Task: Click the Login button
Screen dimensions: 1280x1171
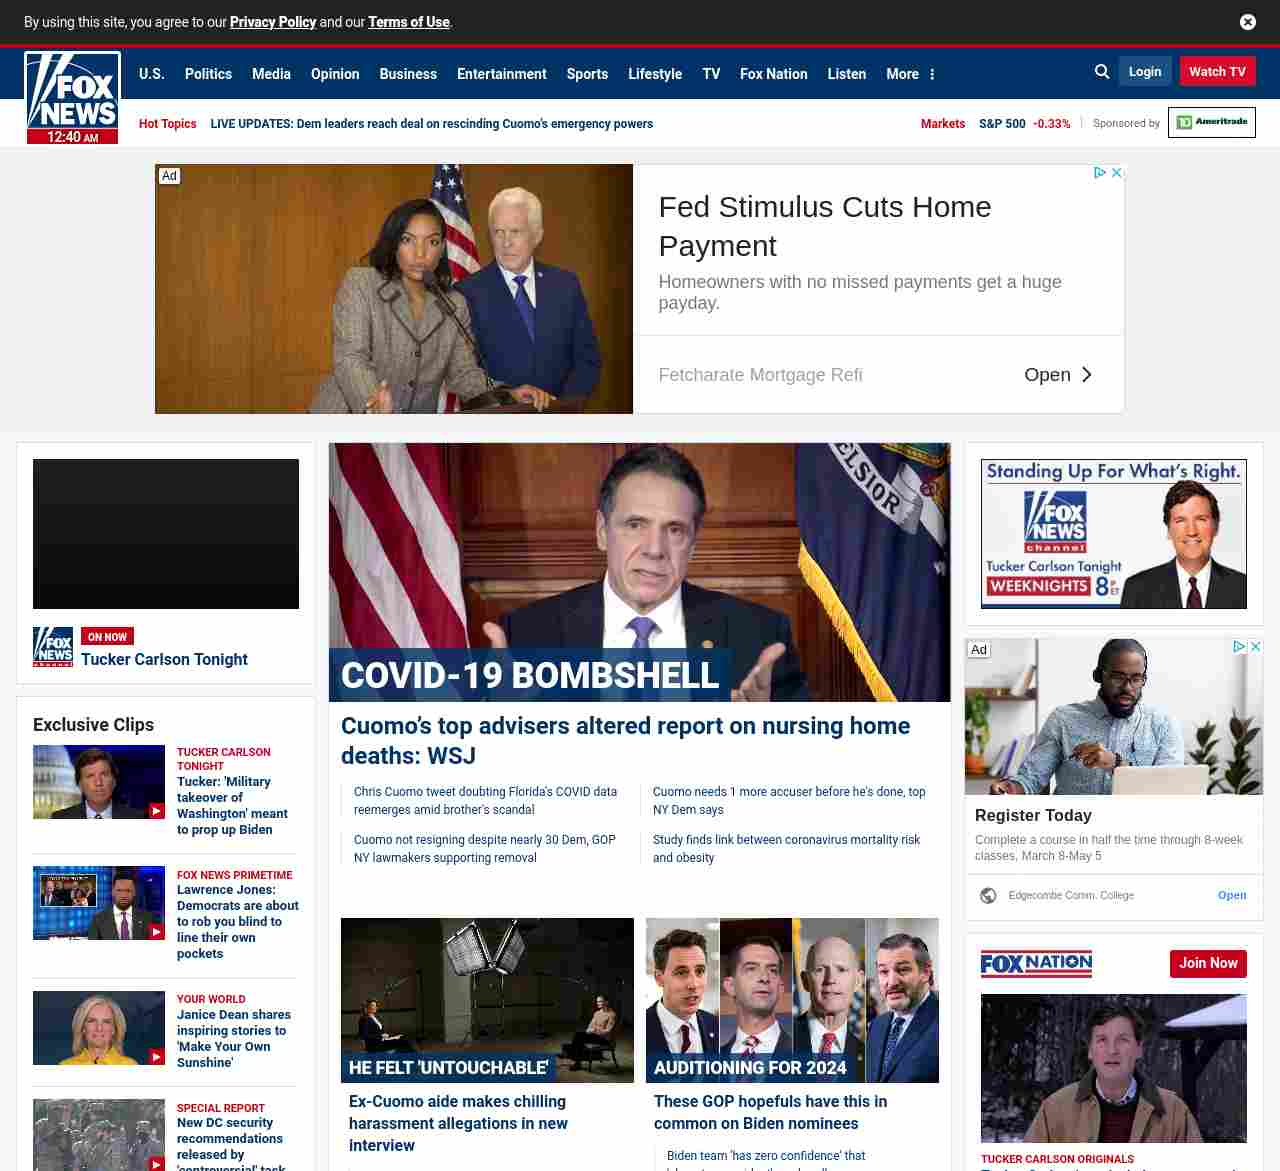Action: 1144,72
